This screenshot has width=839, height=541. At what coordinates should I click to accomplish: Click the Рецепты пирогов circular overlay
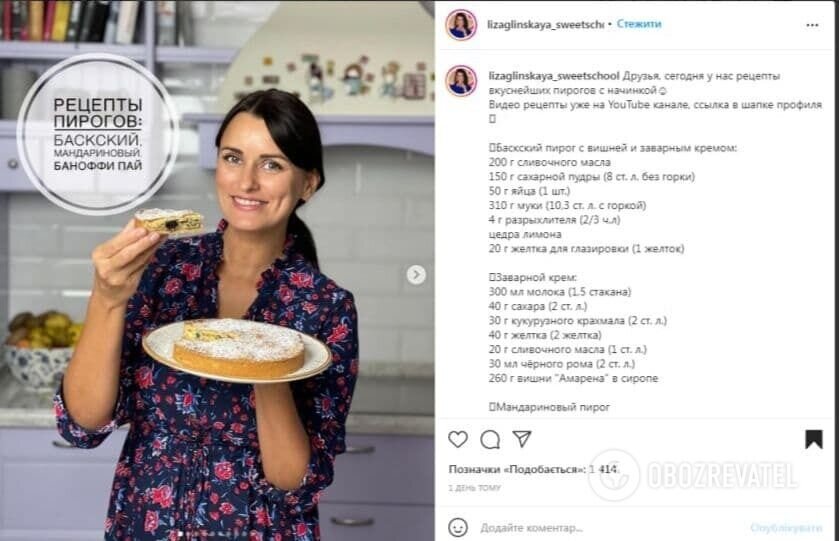(98, 134)
